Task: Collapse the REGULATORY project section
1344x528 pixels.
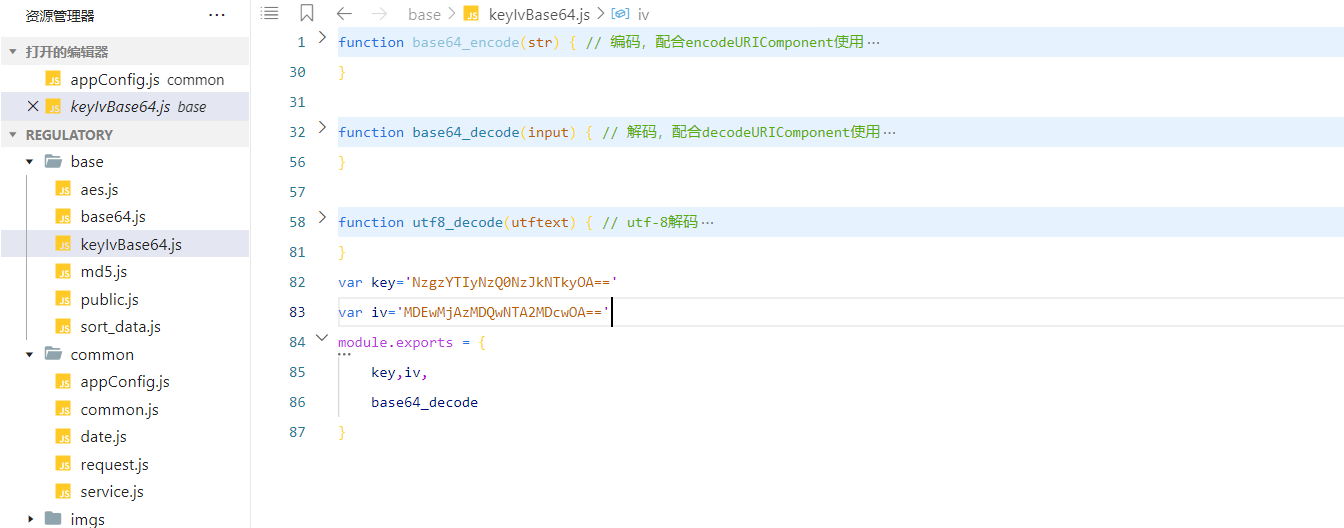Action: click(x=13, y=135)
